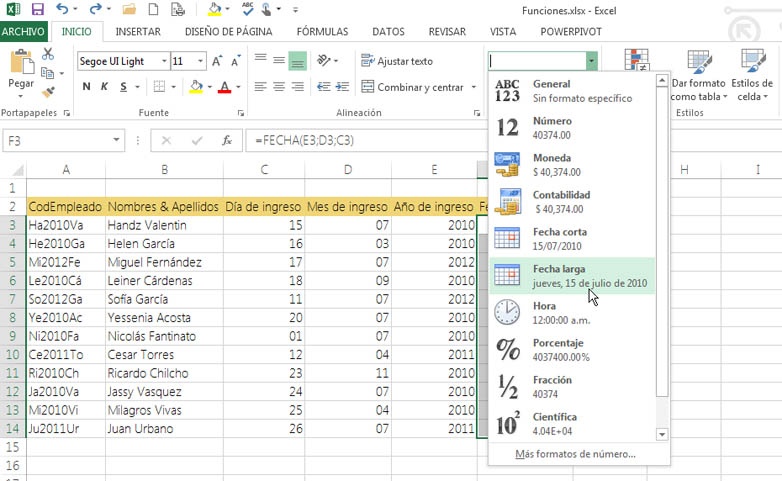Switch to the FÓRMULAS ribbon tab
This screenshot has height=481, width=782.
tap(322, 31)
